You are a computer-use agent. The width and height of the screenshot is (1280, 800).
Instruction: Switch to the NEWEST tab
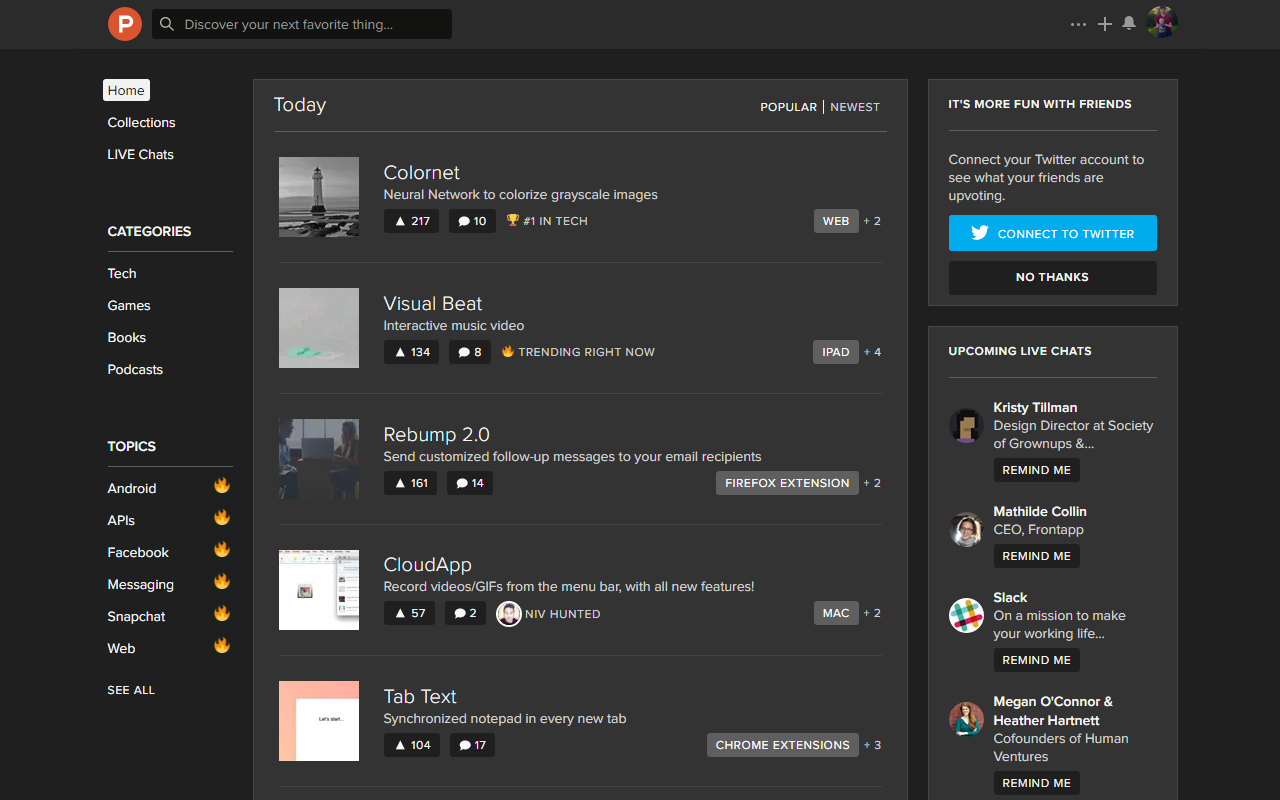tap(855, 106)
